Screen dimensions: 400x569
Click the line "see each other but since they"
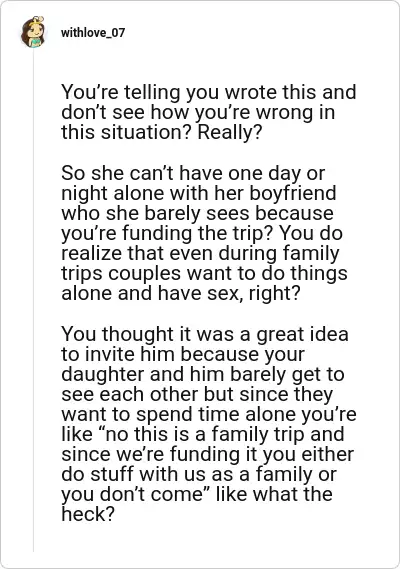[197, 394]
